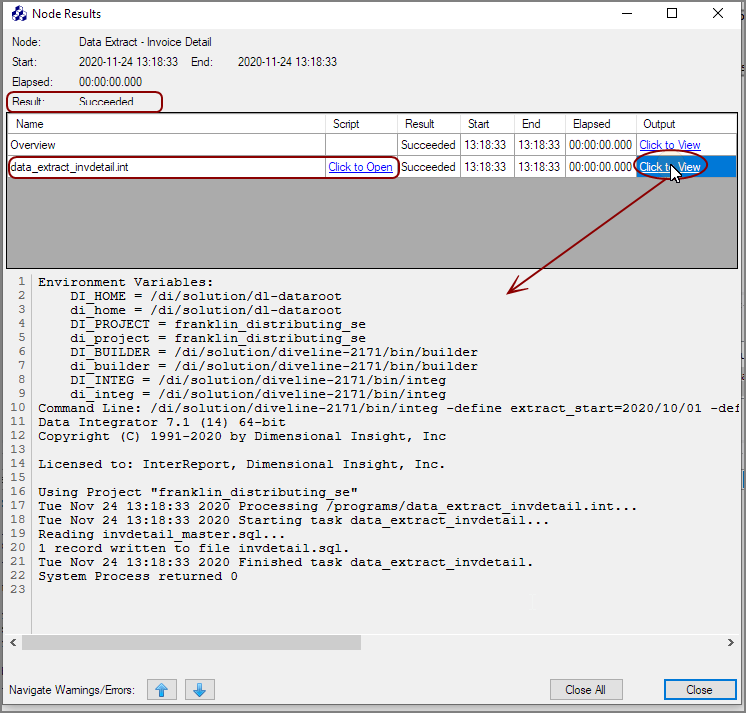Click the log horizontal scrollbar thumb
Image resolution: width=746 pixels, height=713 pixels.
coord(191,643)
